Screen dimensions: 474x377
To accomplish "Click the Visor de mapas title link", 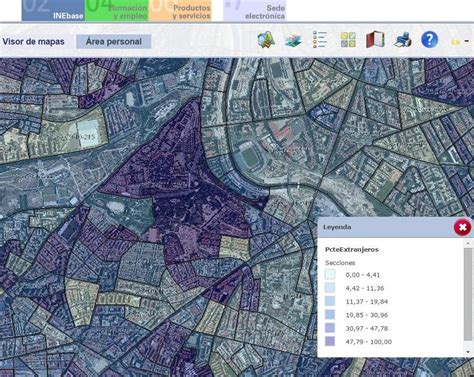I will tap(33, 42).
